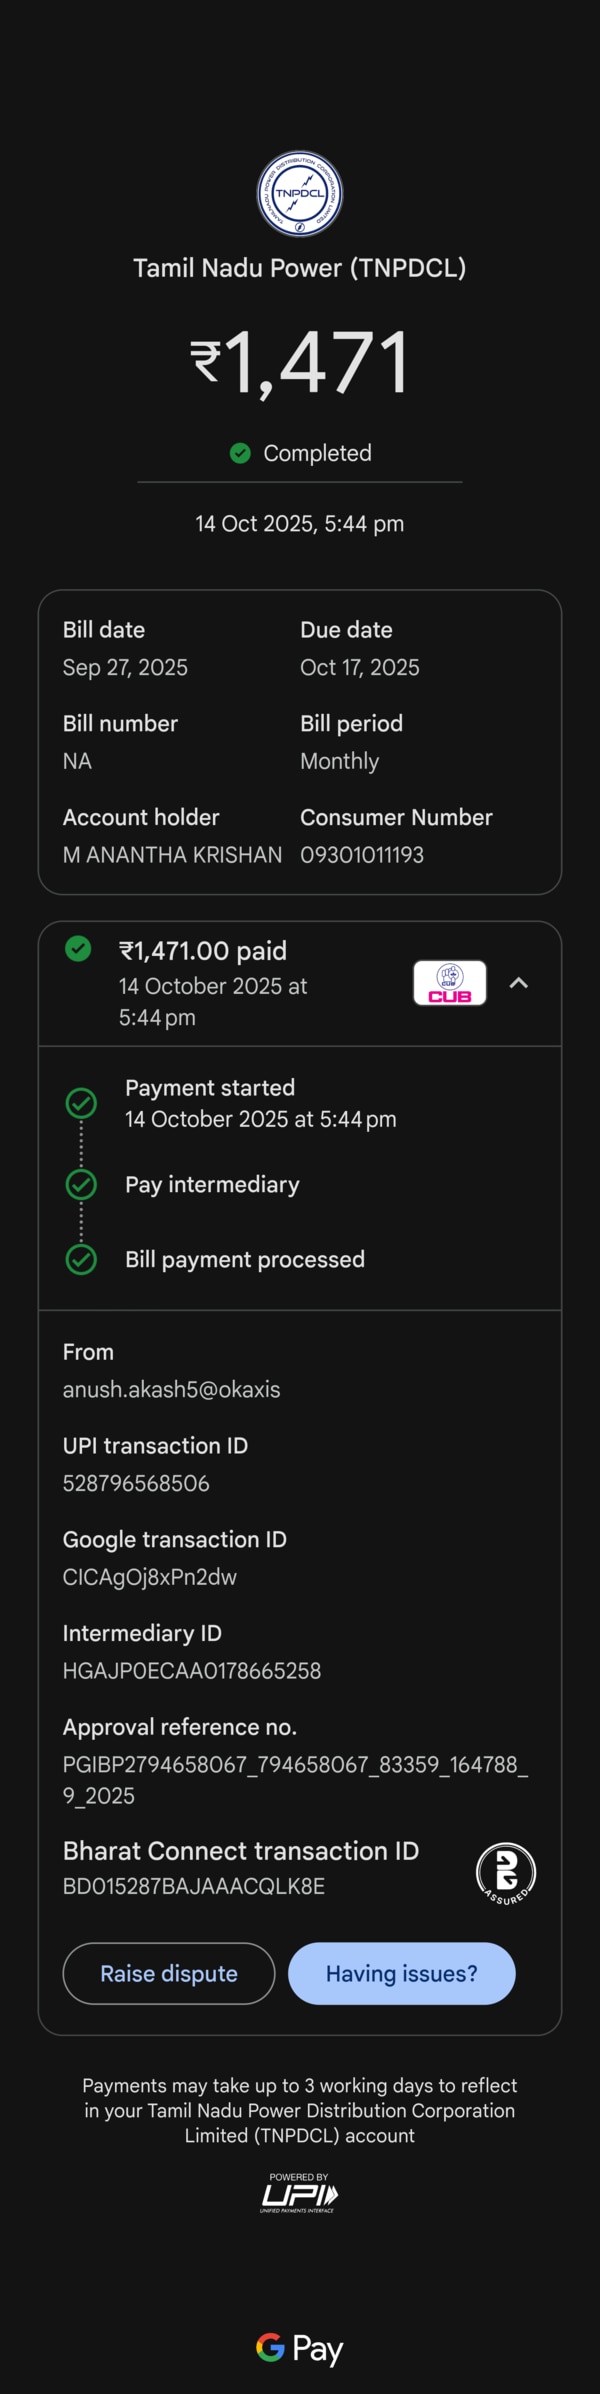Tap the TNPDCL logo at top
The image size is (600, 2394).
(x=300, y=194)
